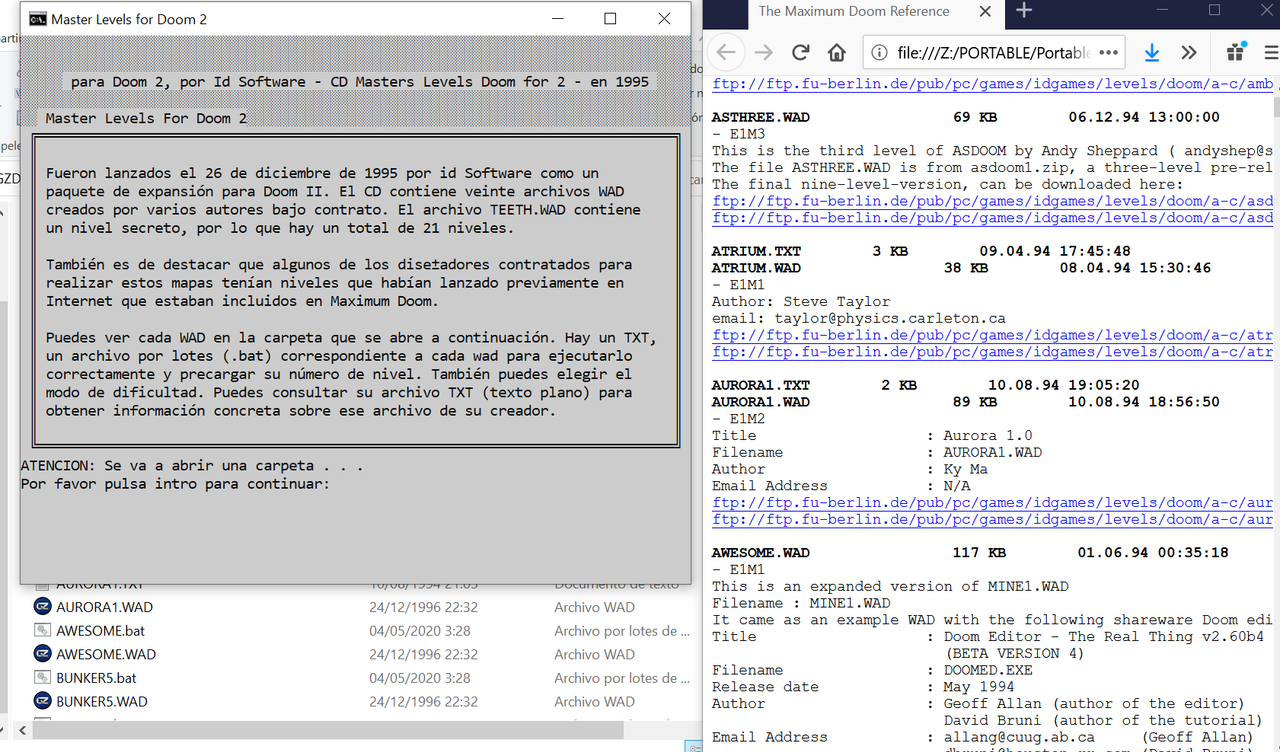Click the AWESOME.WAD file icon in Explorer

click(x=42, y=654)
